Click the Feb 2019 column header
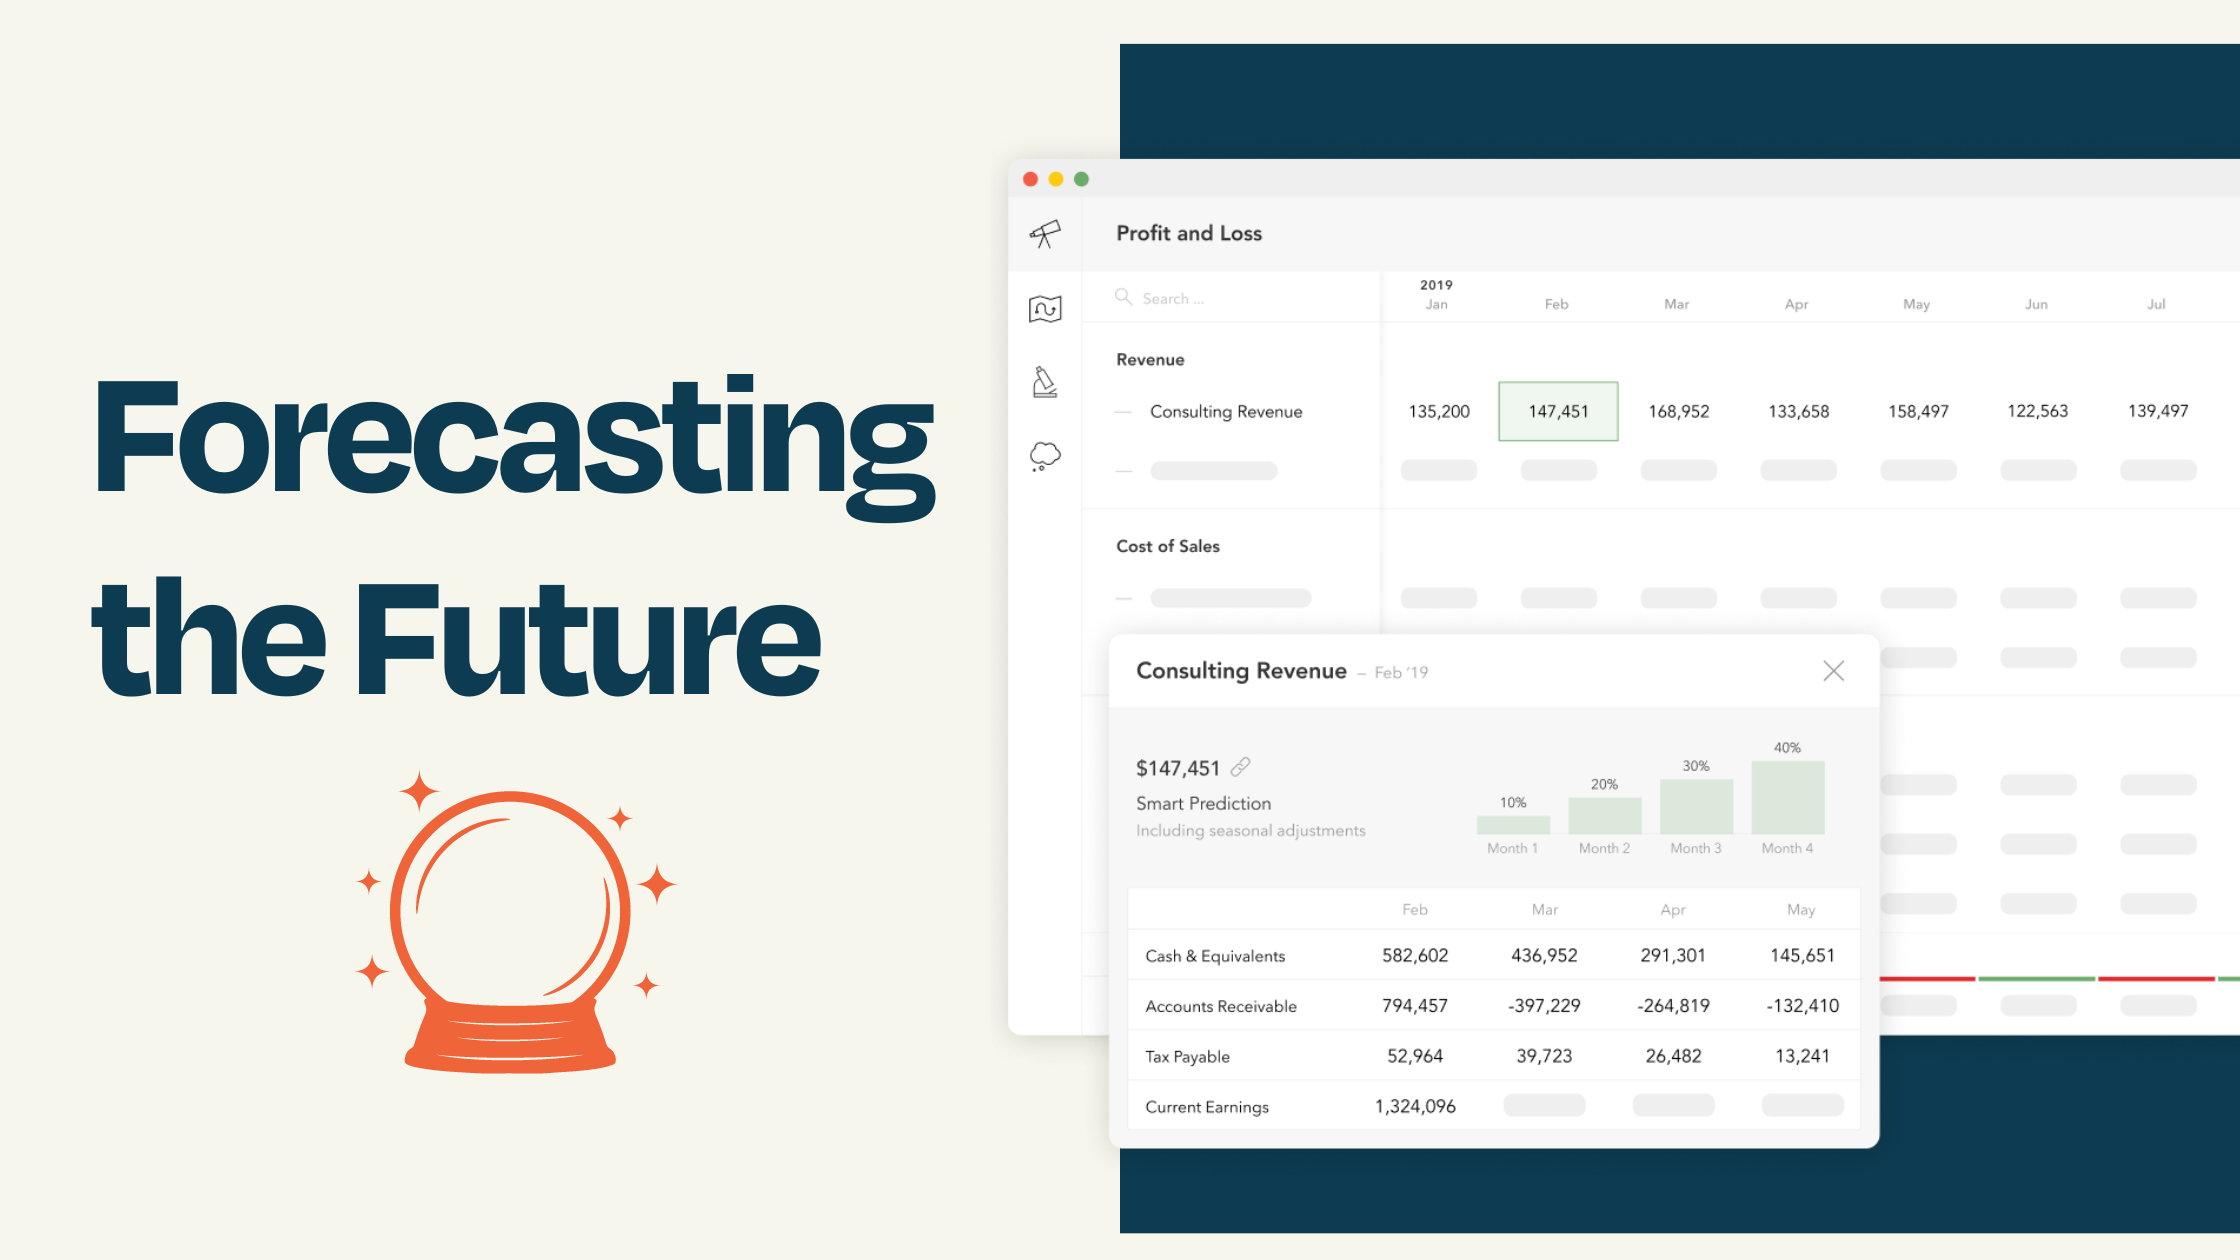The width and height of the screenshot is (2240, 1260). click(1555, 303)
